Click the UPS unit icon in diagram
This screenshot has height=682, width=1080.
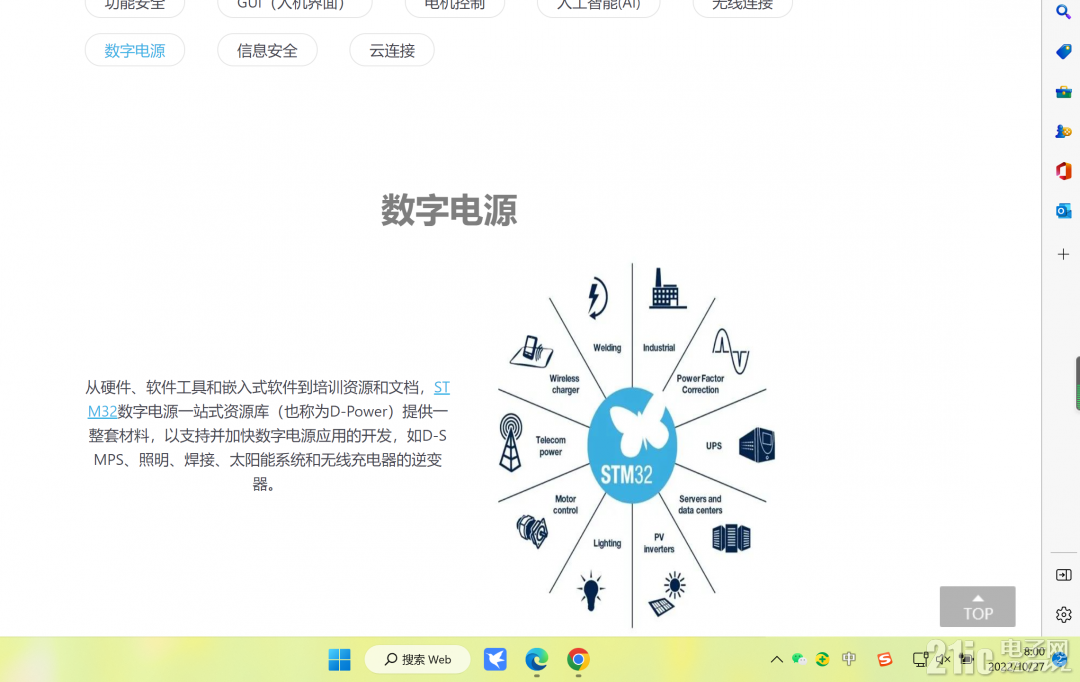(756, 444)
